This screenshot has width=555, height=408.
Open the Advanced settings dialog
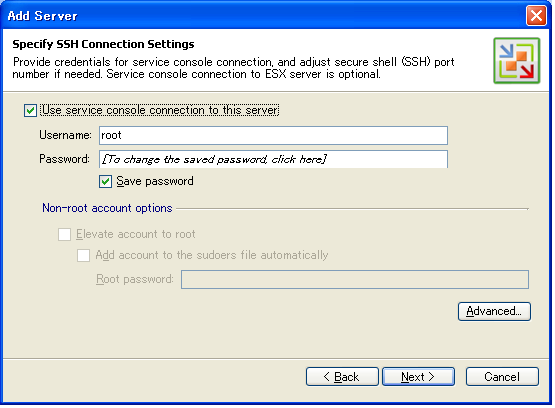pyautogui.click(x=494, y=311)
